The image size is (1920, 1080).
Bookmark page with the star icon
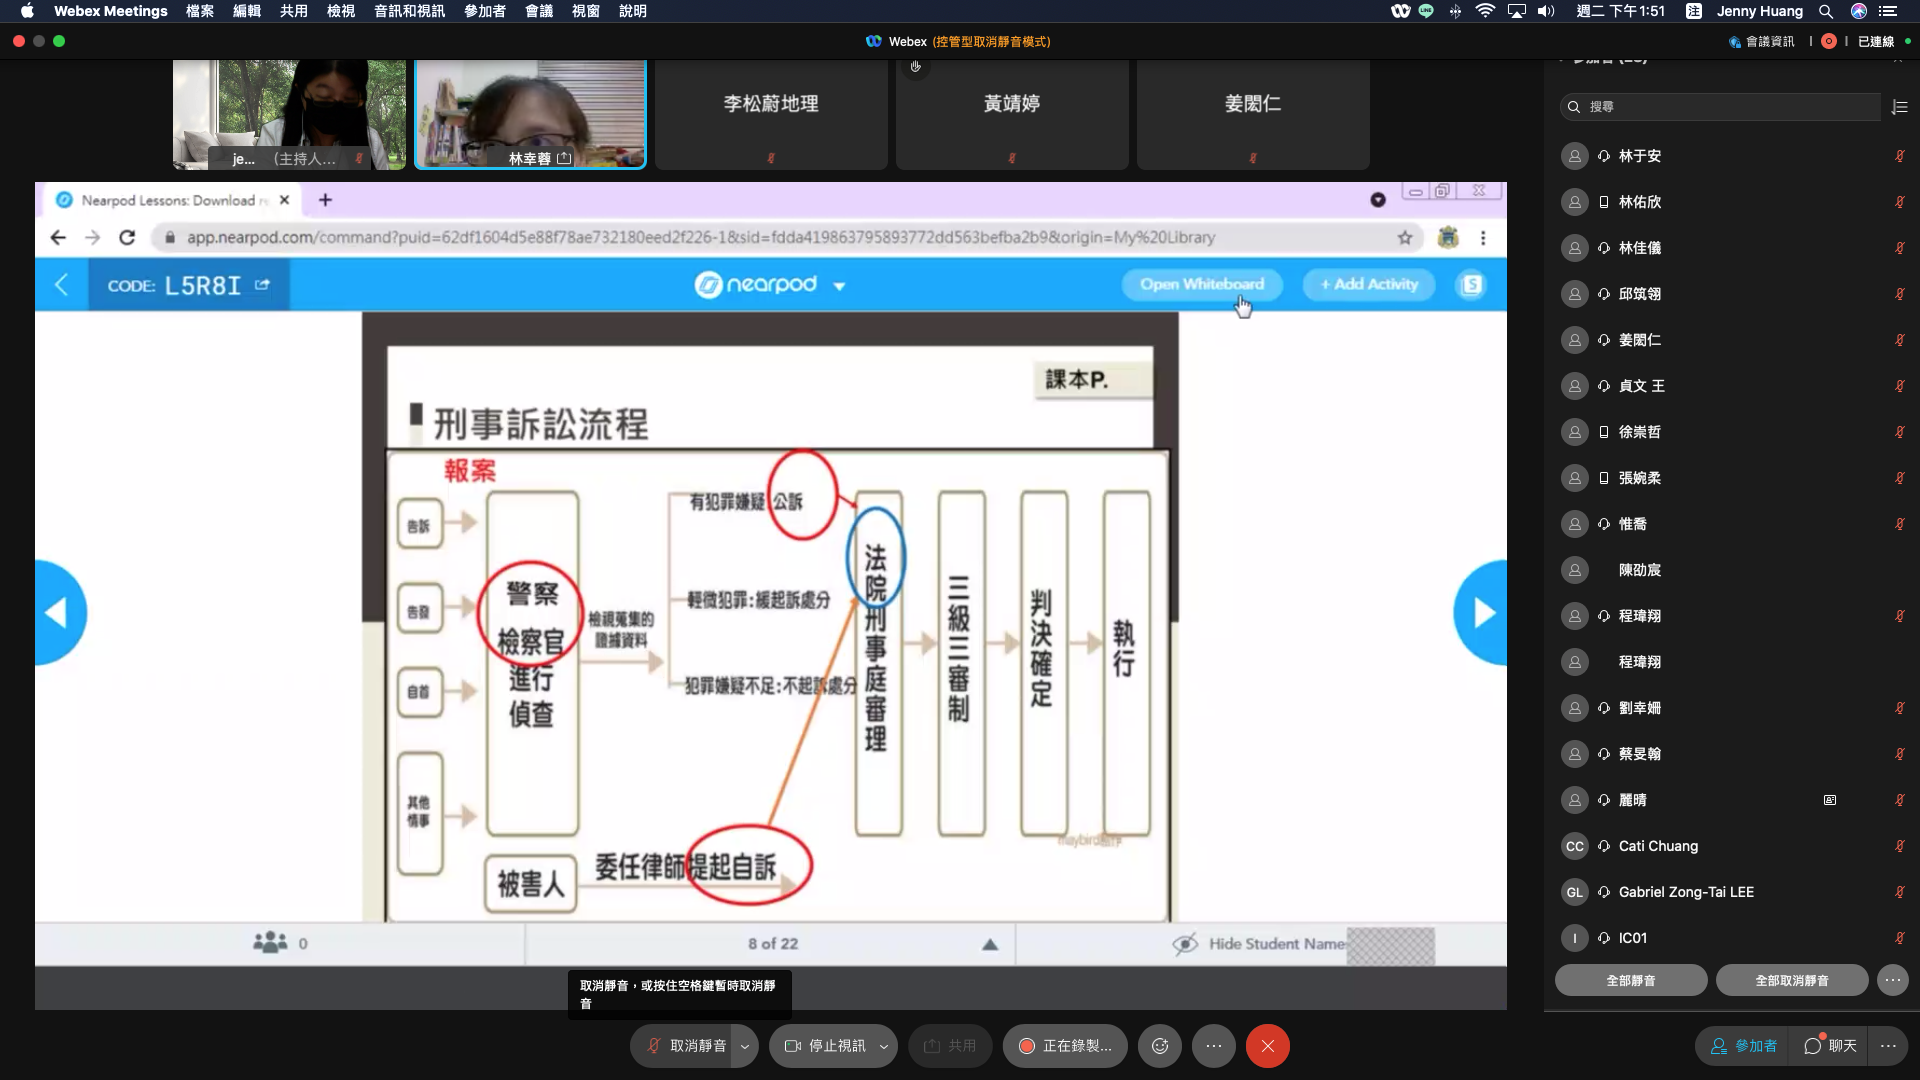[x=1405, y=238]
